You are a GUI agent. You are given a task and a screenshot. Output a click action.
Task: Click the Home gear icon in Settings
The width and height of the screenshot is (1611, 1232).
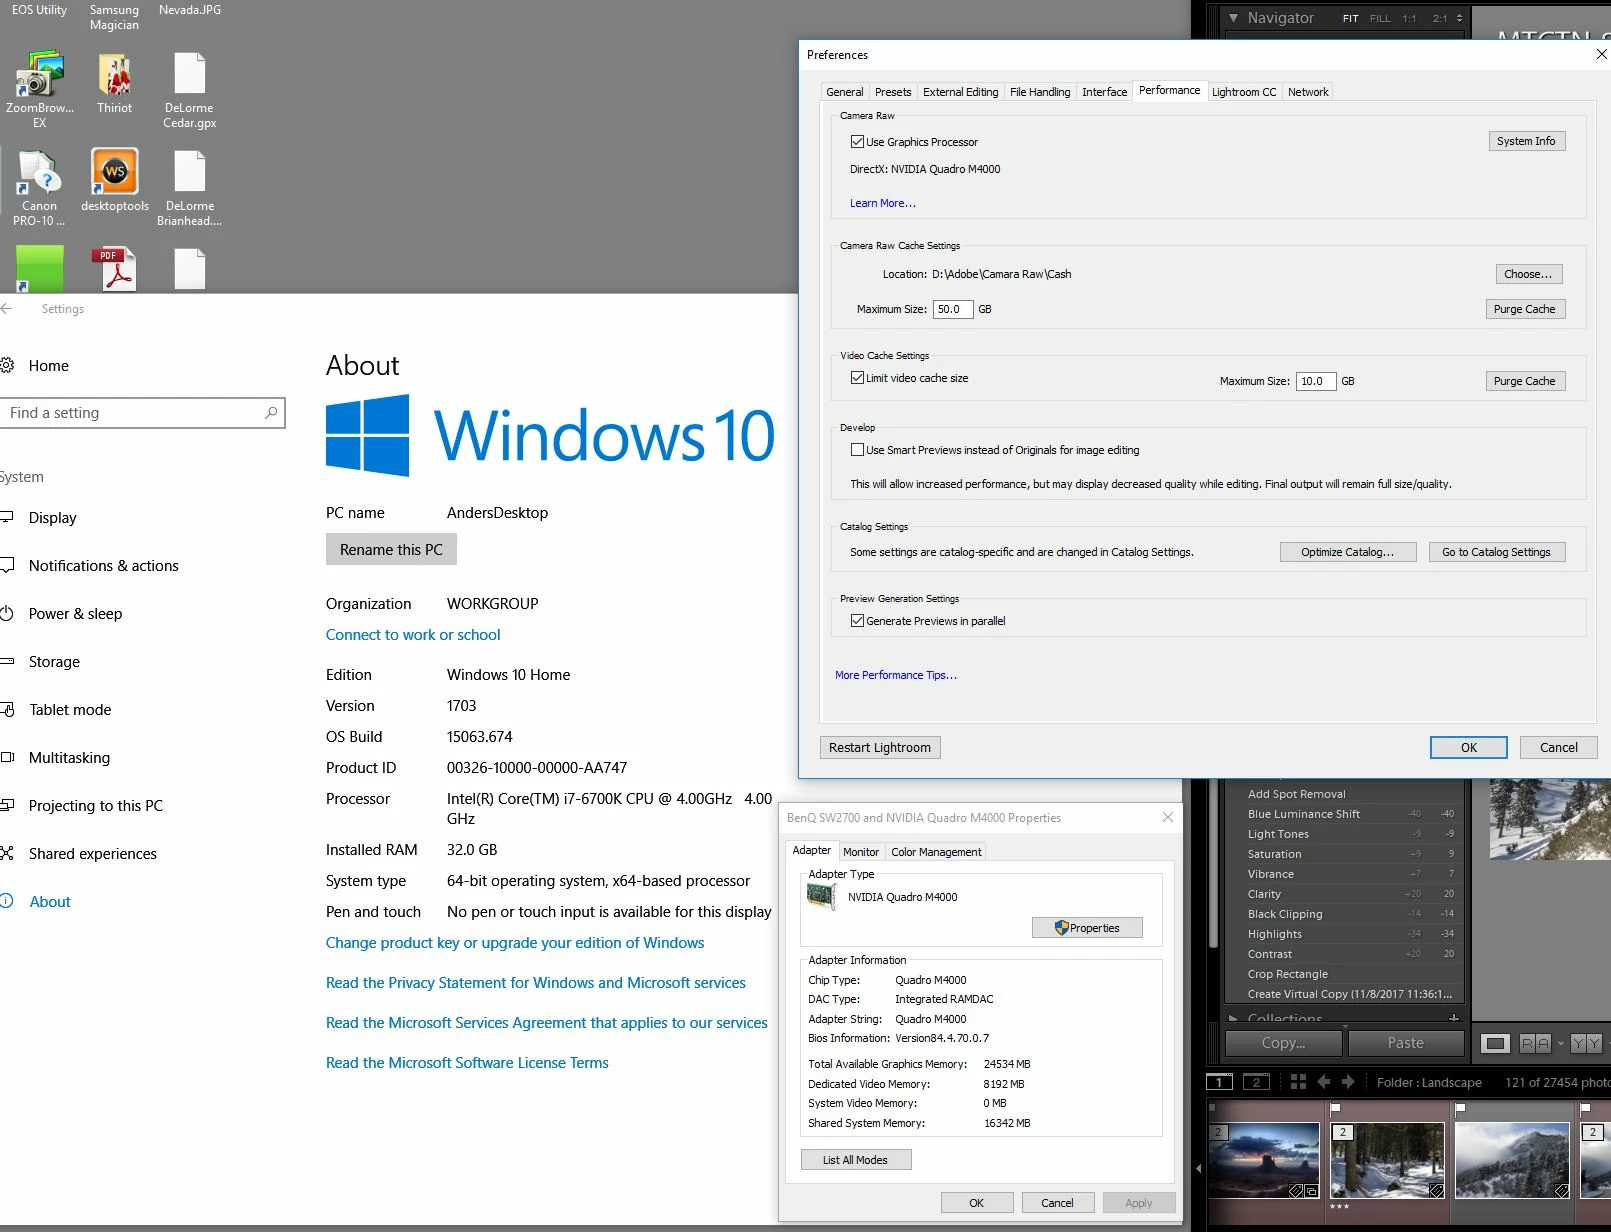7,366
